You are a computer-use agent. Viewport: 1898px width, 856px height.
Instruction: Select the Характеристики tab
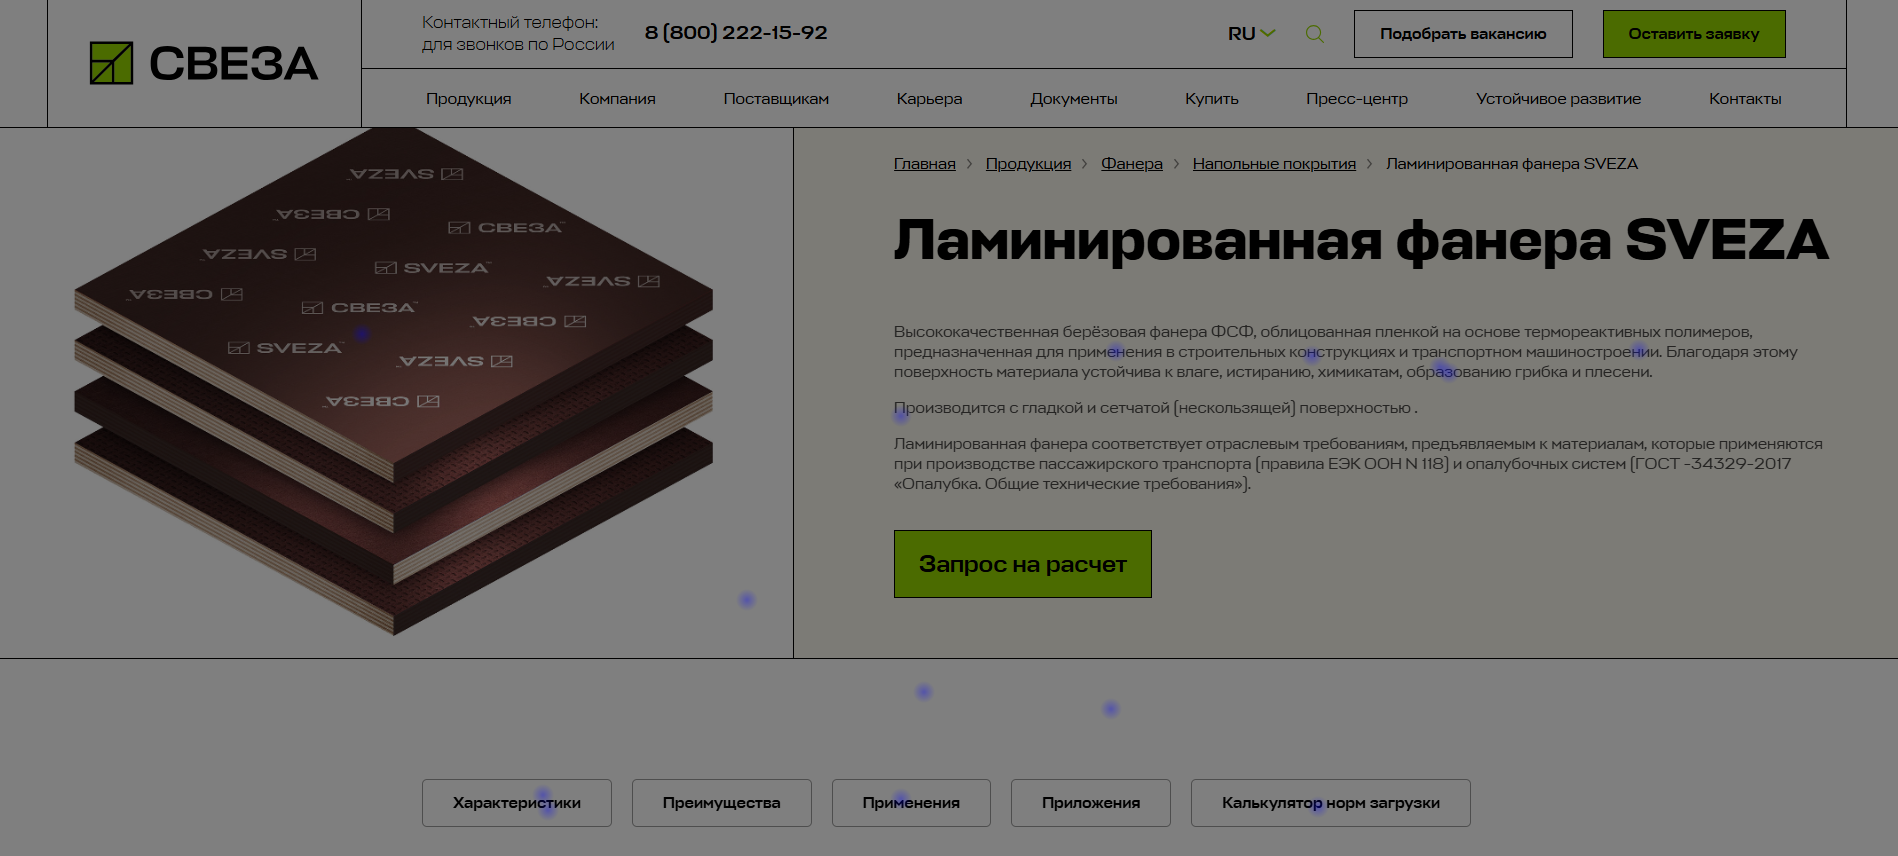click(x=517, y=803)
